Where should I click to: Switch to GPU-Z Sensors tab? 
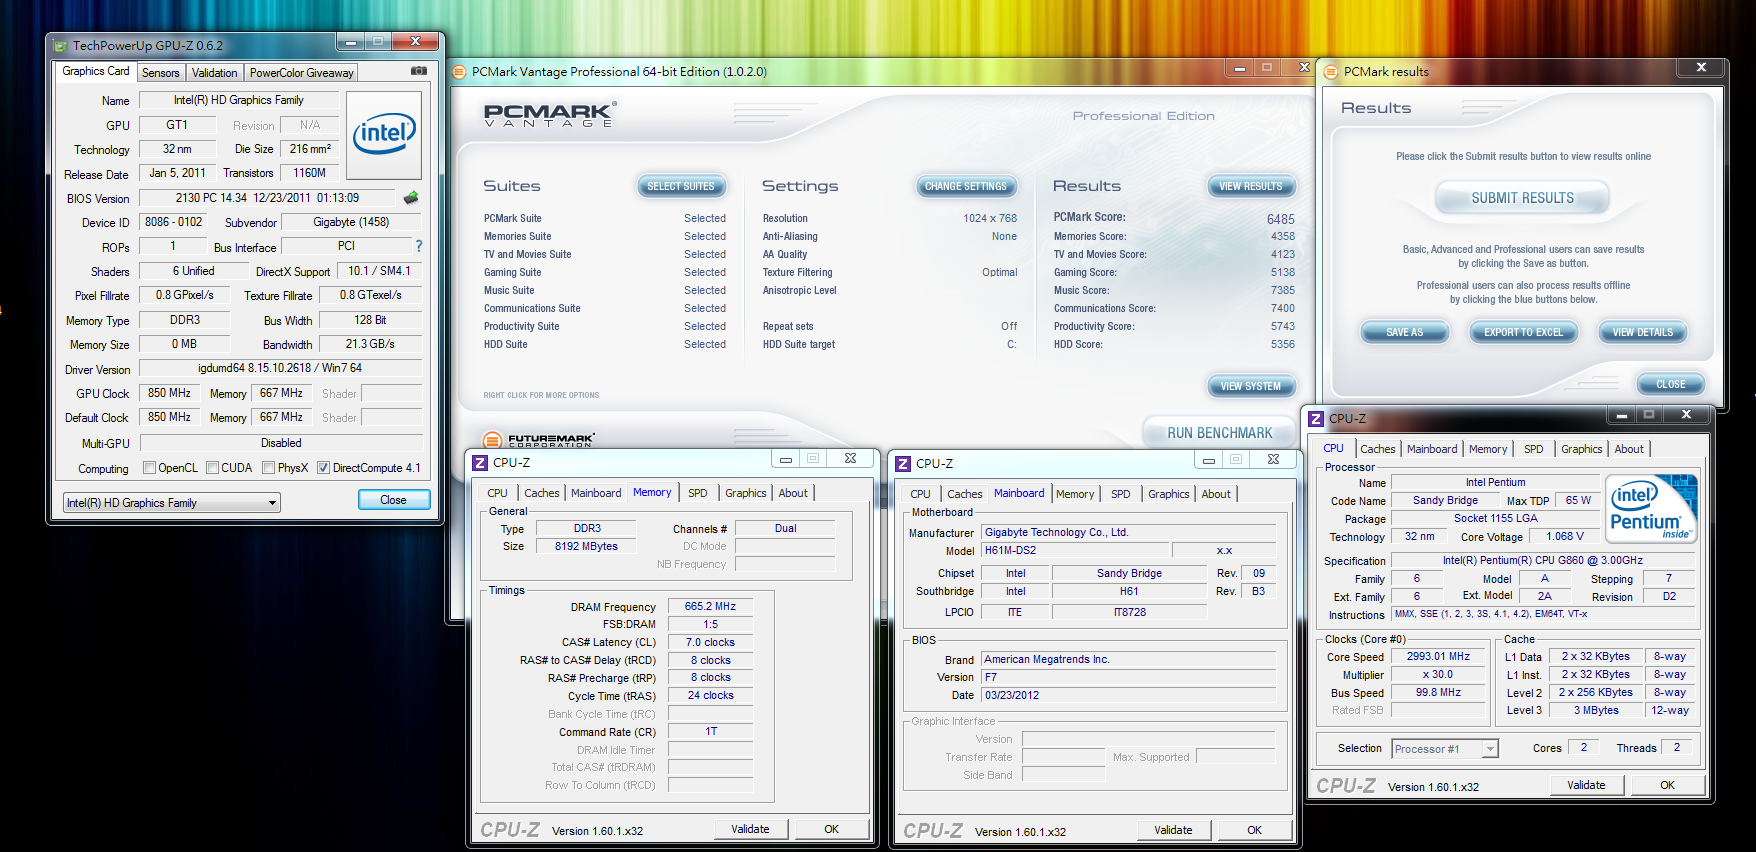(161, 73)
